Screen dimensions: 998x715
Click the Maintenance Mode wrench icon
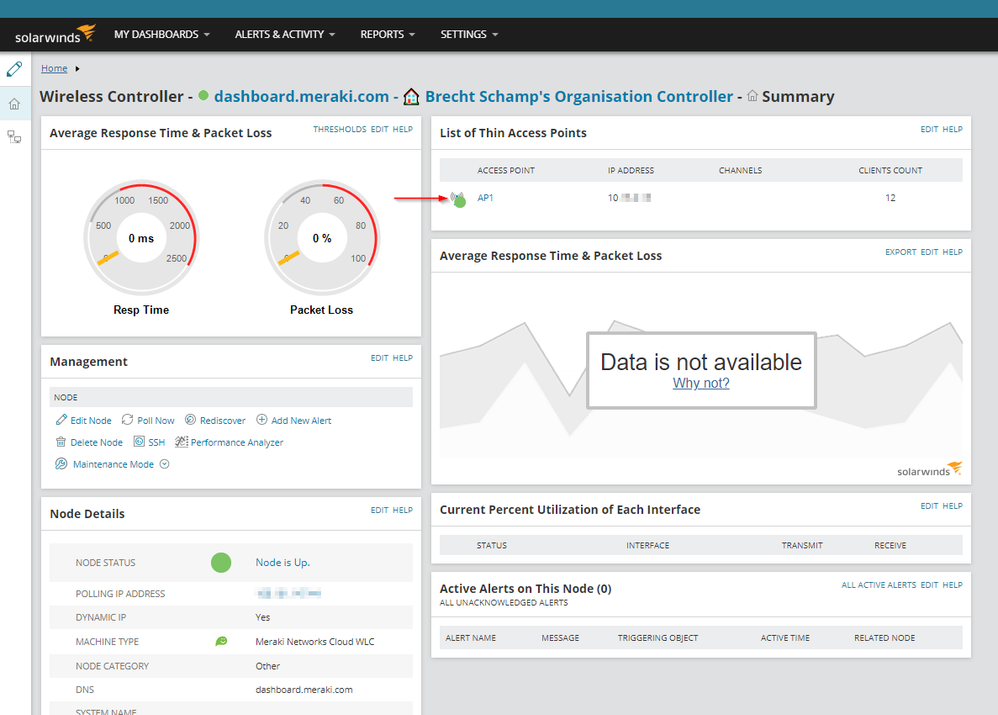point(61,464)
